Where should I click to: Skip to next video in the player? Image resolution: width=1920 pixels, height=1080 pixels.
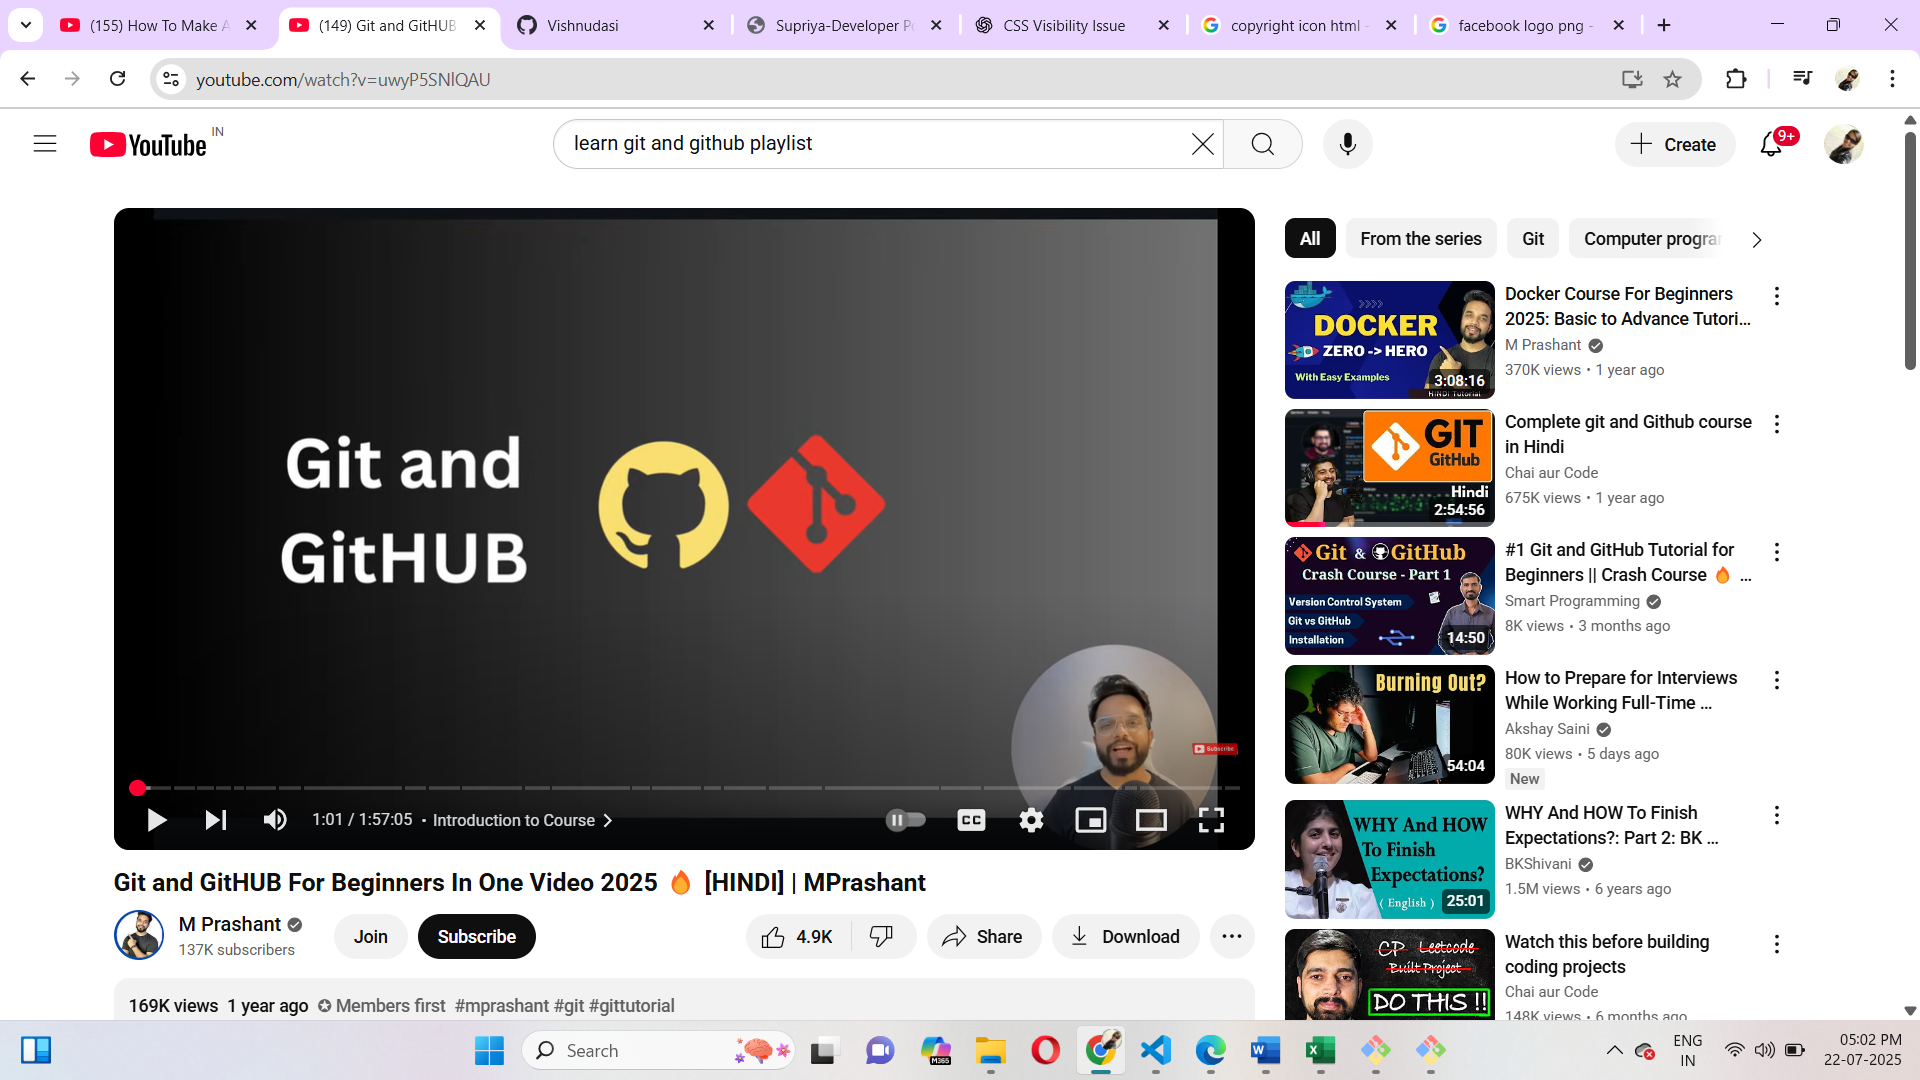(x=215, y=820)
